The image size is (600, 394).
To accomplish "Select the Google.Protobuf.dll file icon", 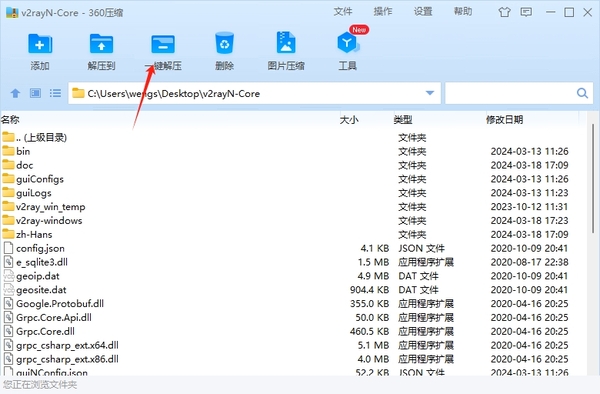I will 8,303.
